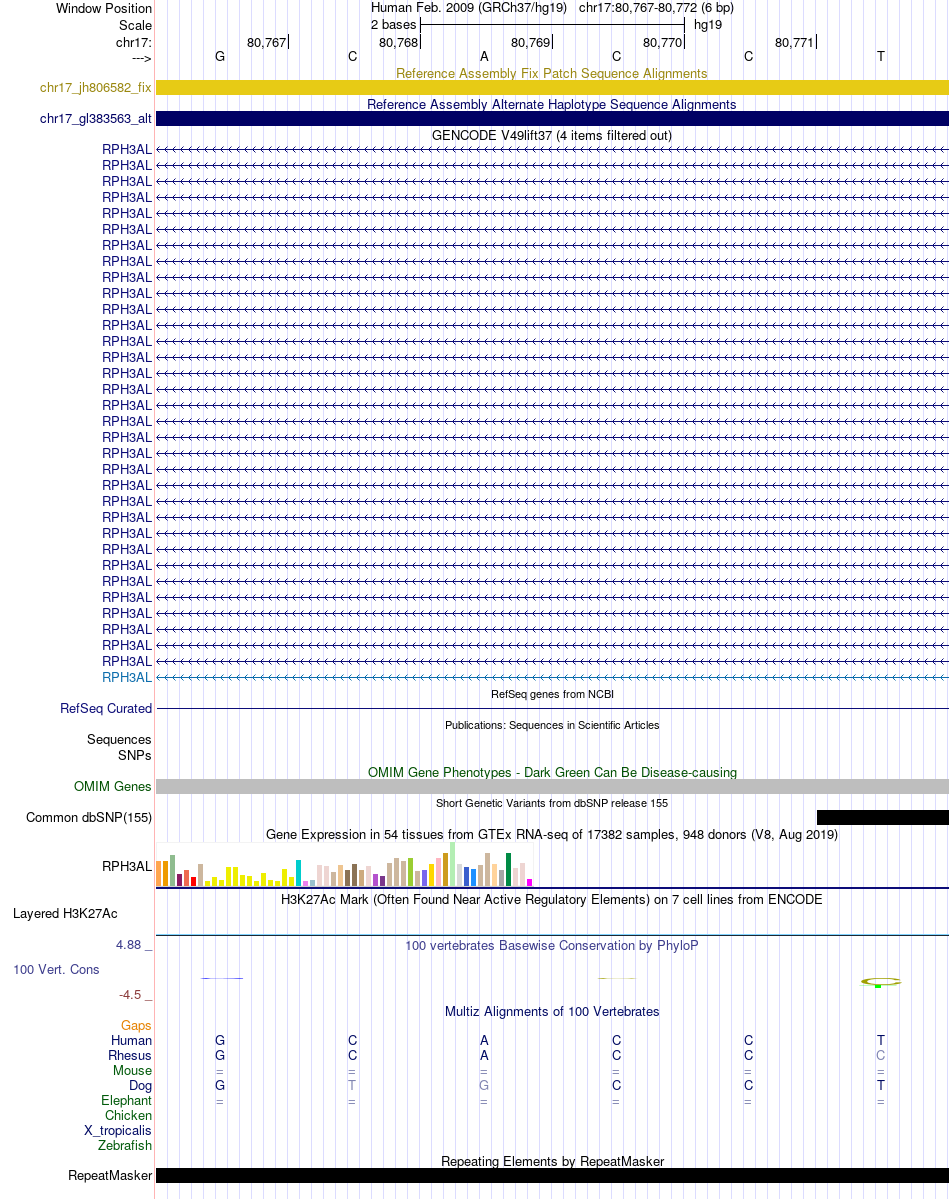
Task: Click the light G in the Dog row
Action: click(484, 1086)
